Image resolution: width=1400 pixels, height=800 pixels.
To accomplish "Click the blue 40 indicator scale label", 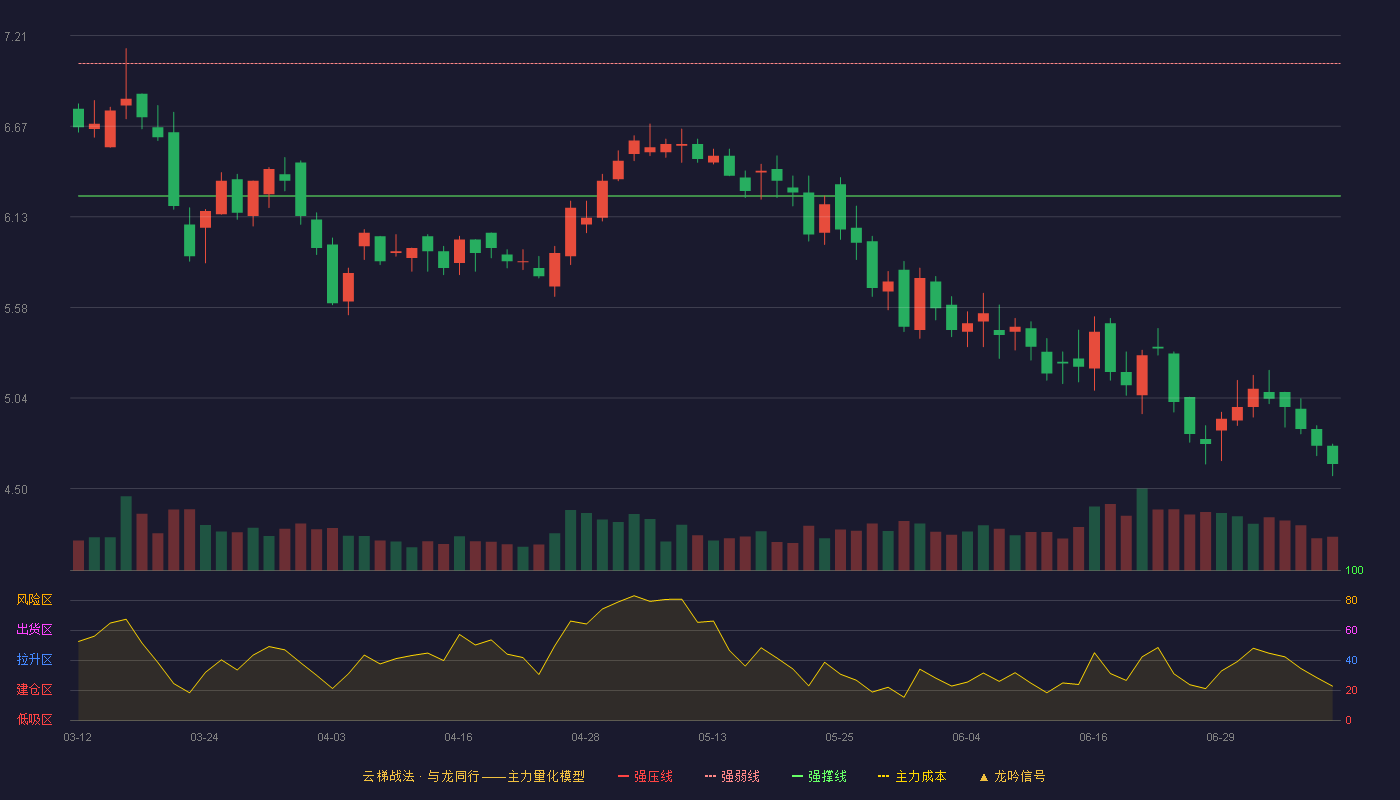I will 1351,660.
